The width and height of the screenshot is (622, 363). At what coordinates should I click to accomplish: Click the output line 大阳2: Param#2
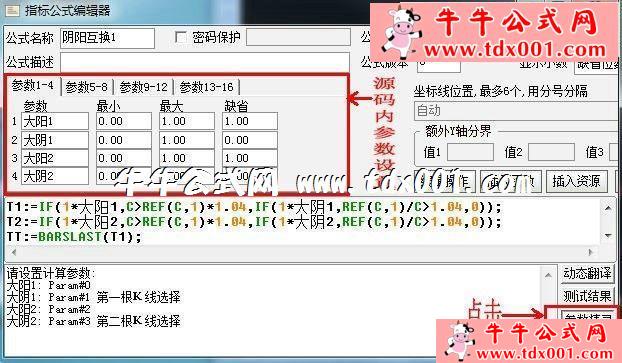48,309
